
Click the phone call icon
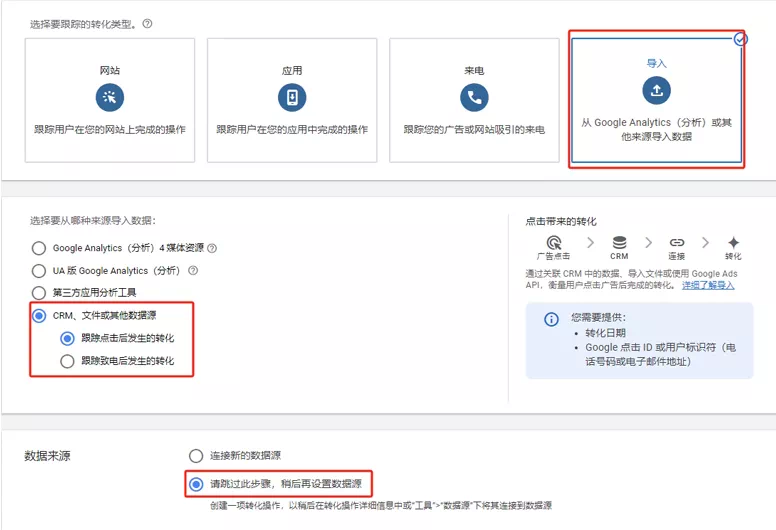pyautogui.click(x=474, y=97)
